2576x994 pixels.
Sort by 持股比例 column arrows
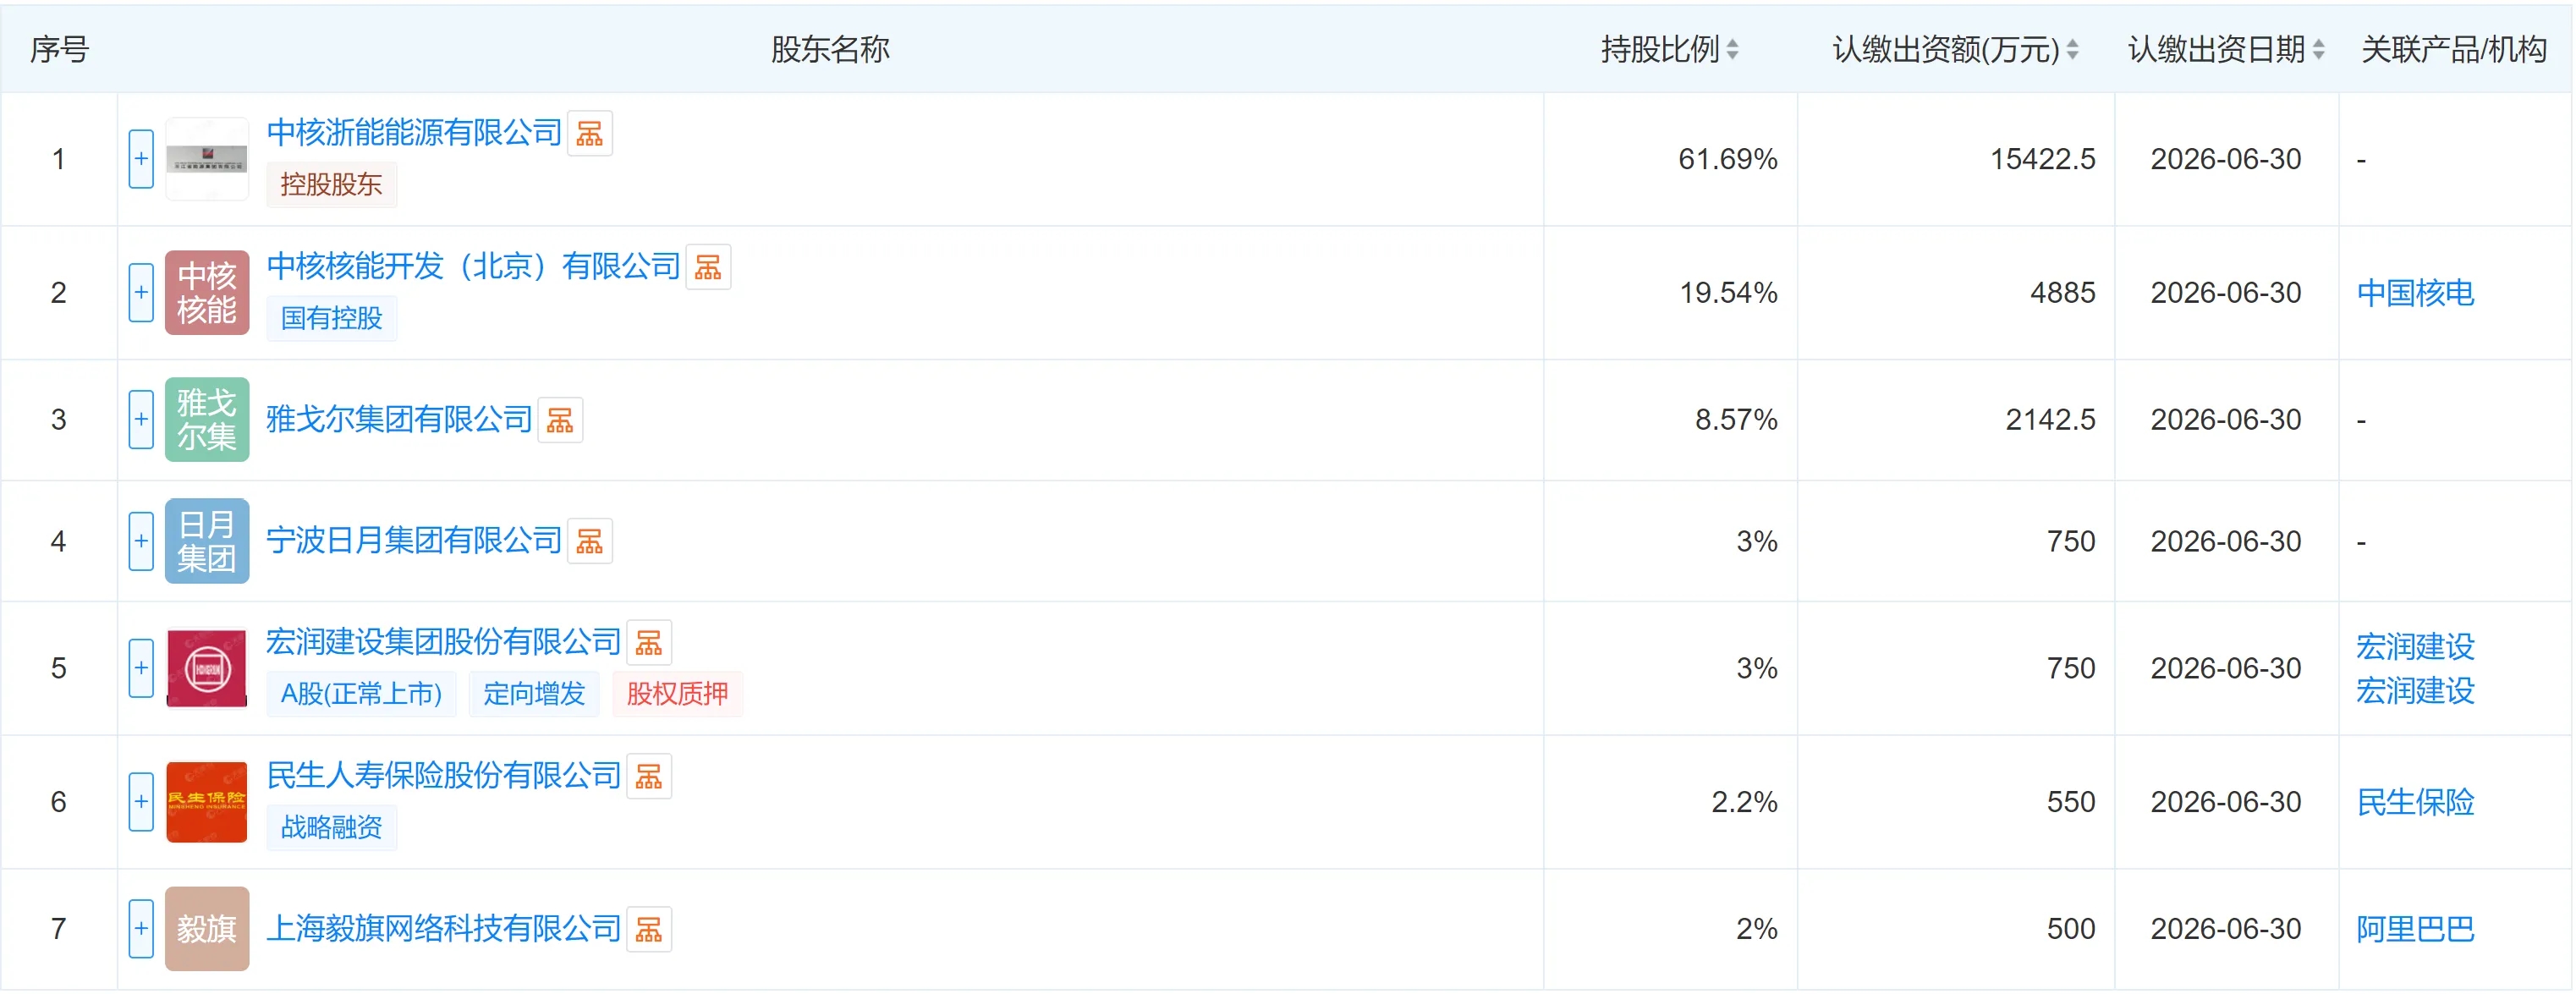(x=1733, y=49)
